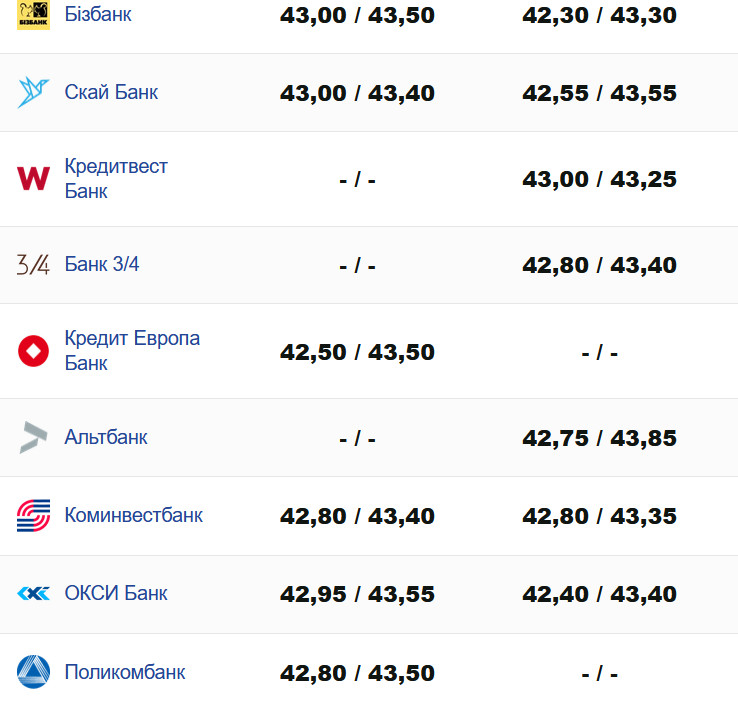Click the Кредитвест Банк red W logo
The height and width of the screenshot is (709, 738).
[33, 179]
